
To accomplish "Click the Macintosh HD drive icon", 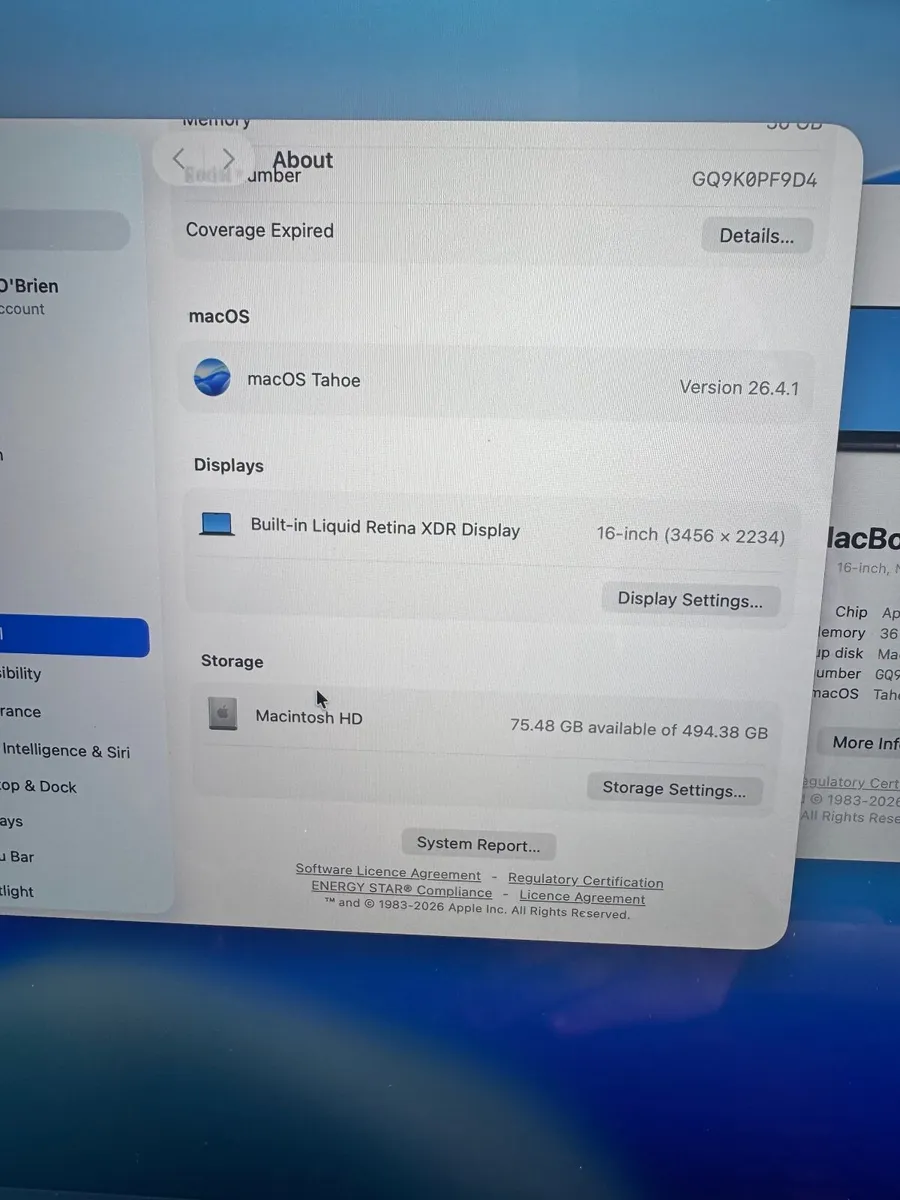I will click(x=221, y=714).
